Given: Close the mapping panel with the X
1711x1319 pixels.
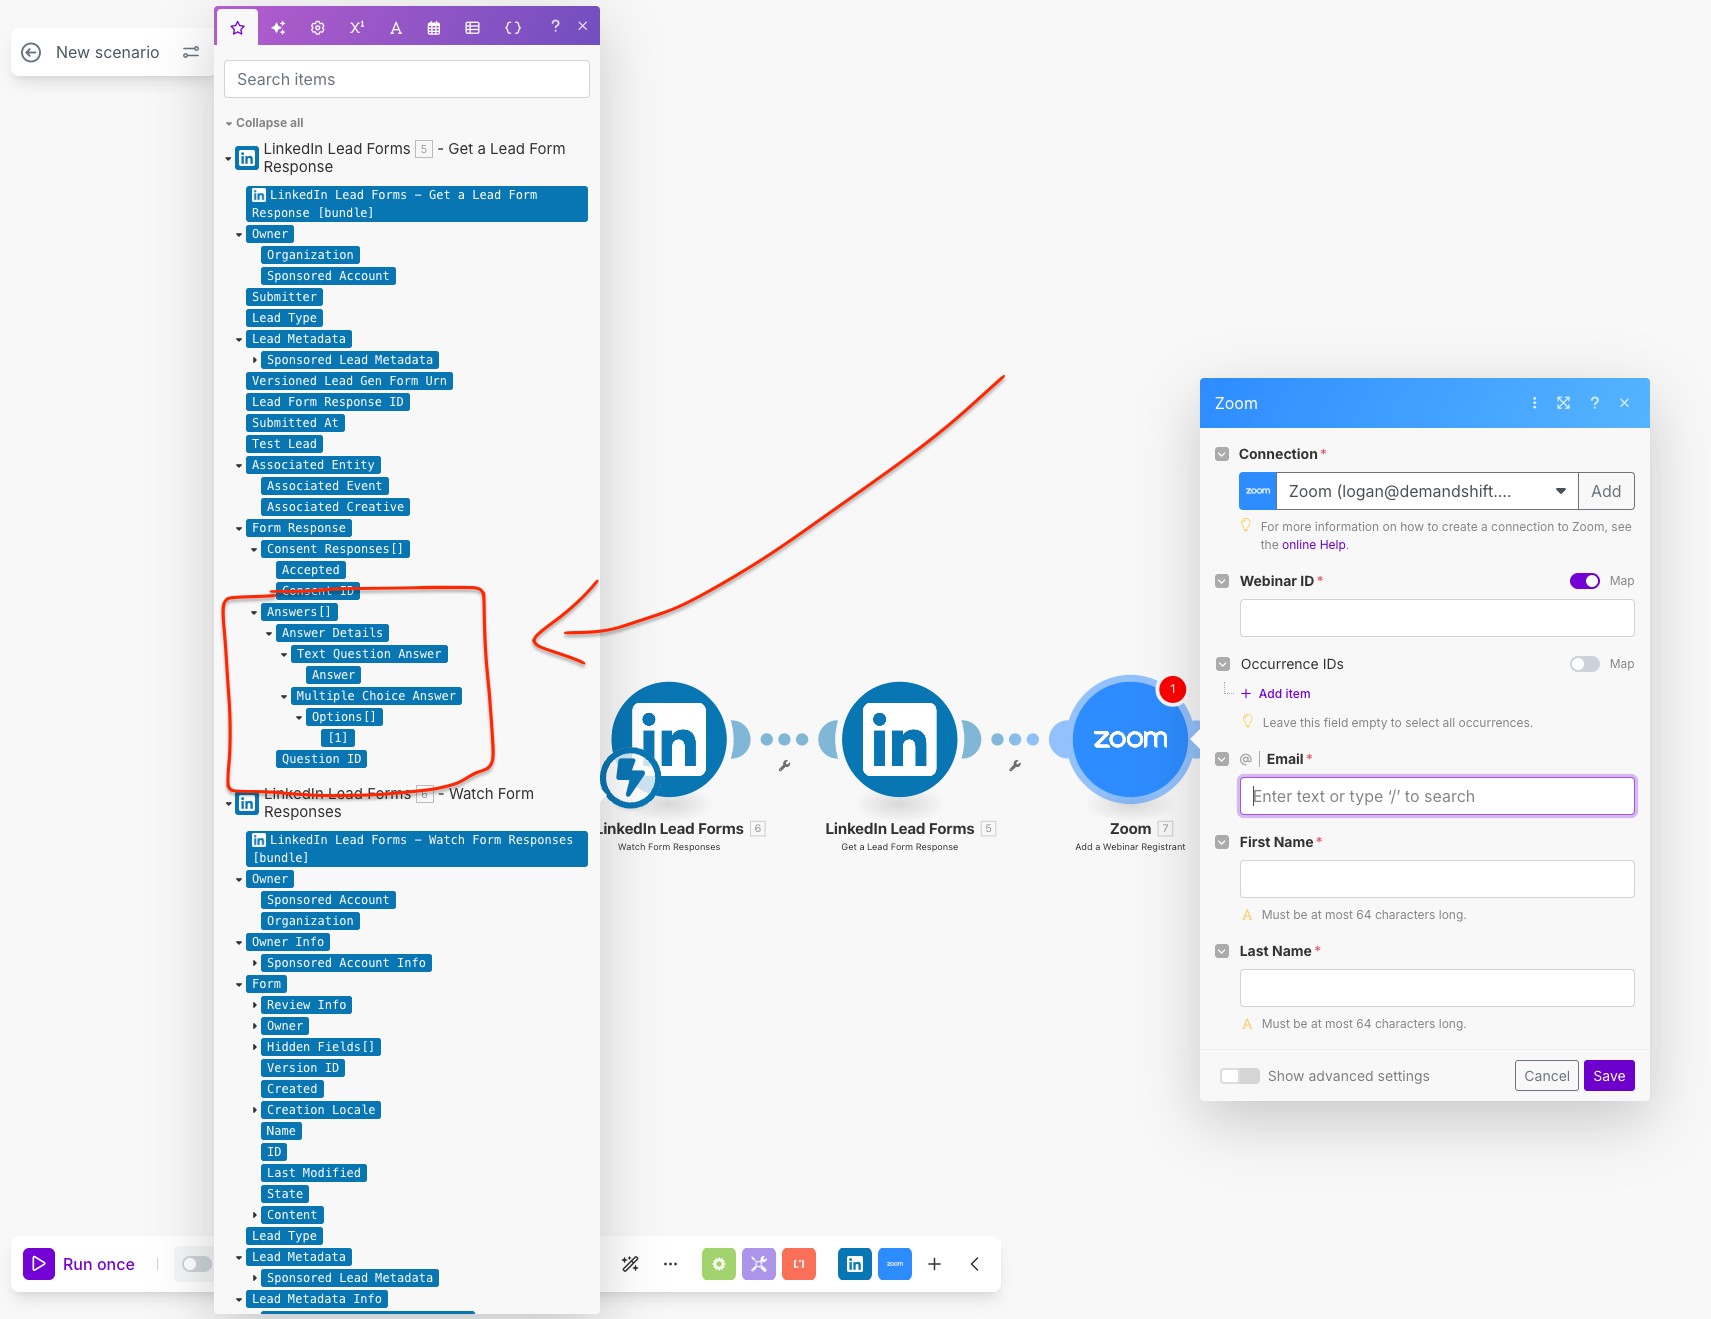Looking at the screenshot, I should [x=583, y=26].
